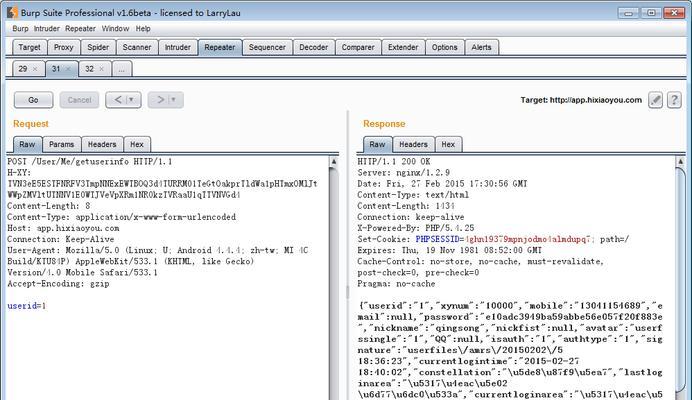Image resolution: width=692 pixels, height=400 pixels.
Task: Show the Response Headers view
Action: click(x=414, y=144)
